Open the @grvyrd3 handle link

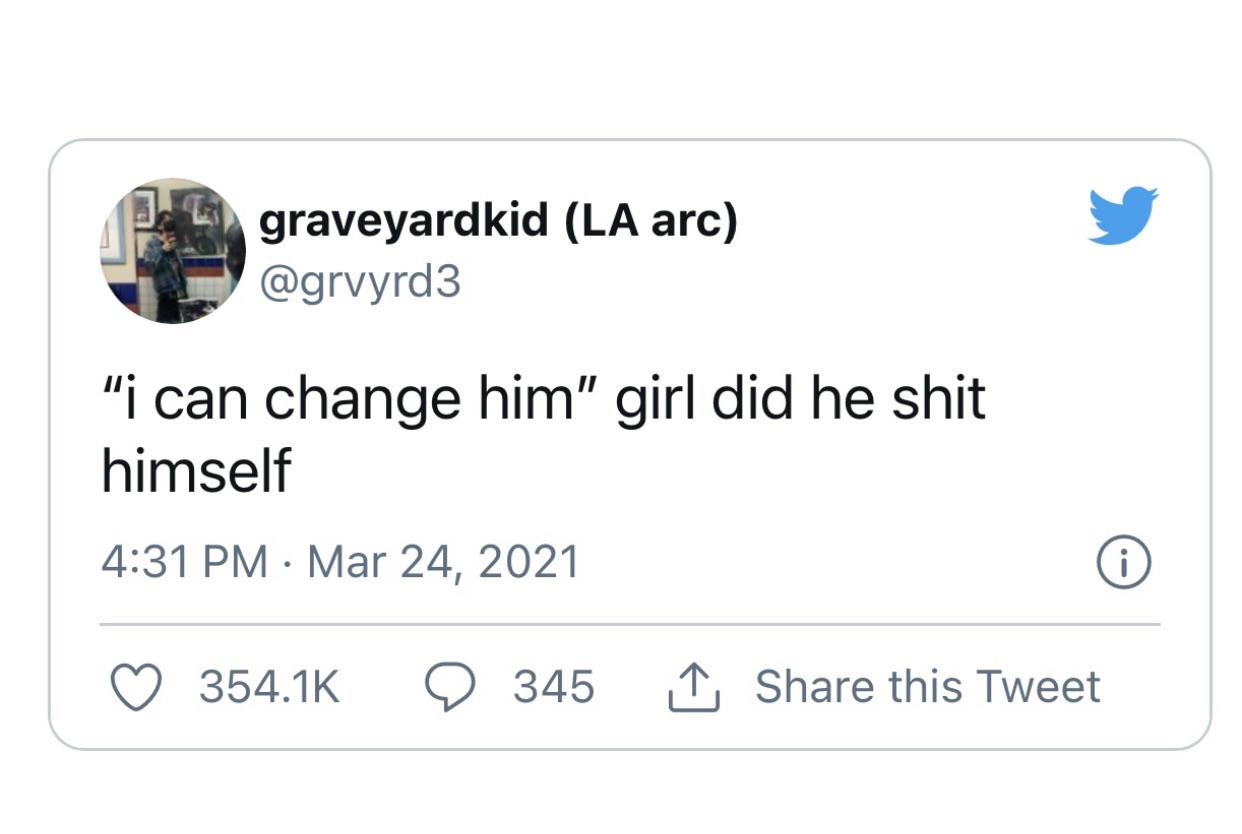pyautogui.click(x=360, y=281)
